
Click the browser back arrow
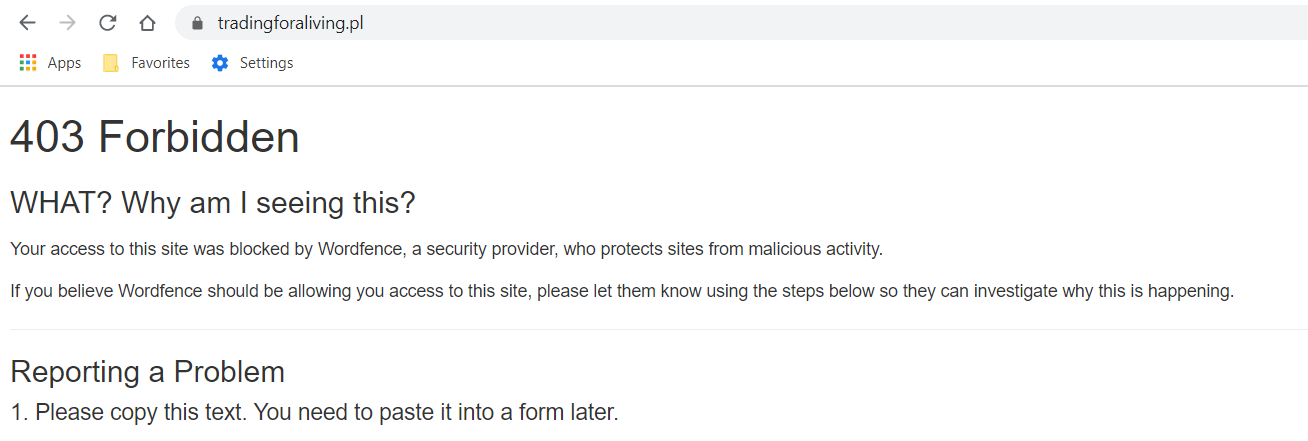click(x=27, y=23)
